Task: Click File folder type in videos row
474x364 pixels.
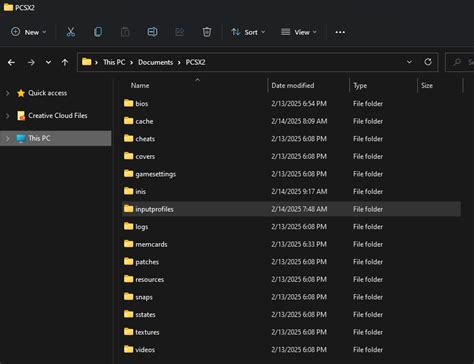Action: [368, 350]
